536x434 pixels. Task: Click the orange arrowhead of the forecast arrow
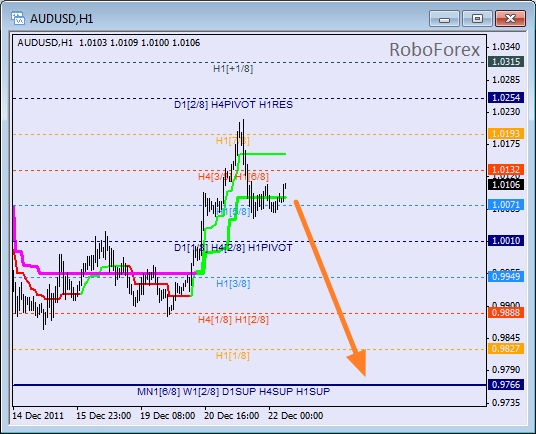pos(358,362)
